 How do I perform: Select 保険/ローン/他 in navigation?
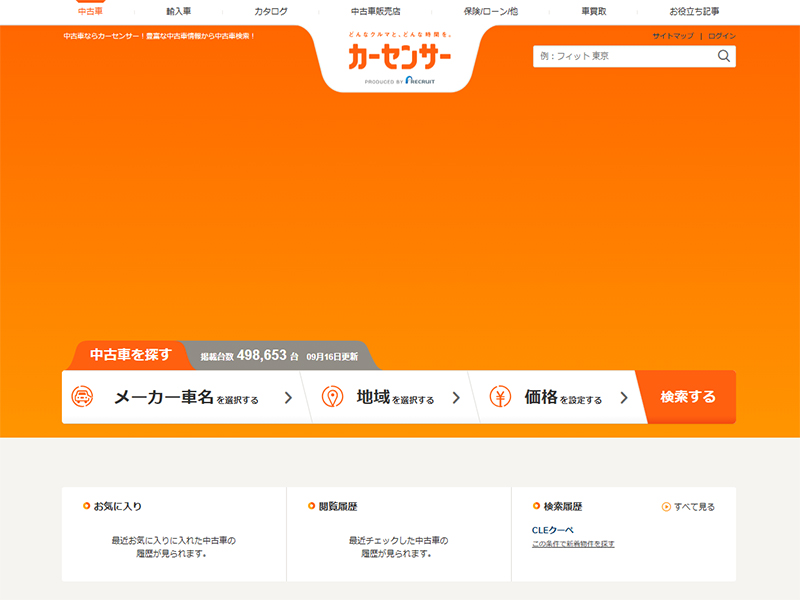[x=491, y=11]
